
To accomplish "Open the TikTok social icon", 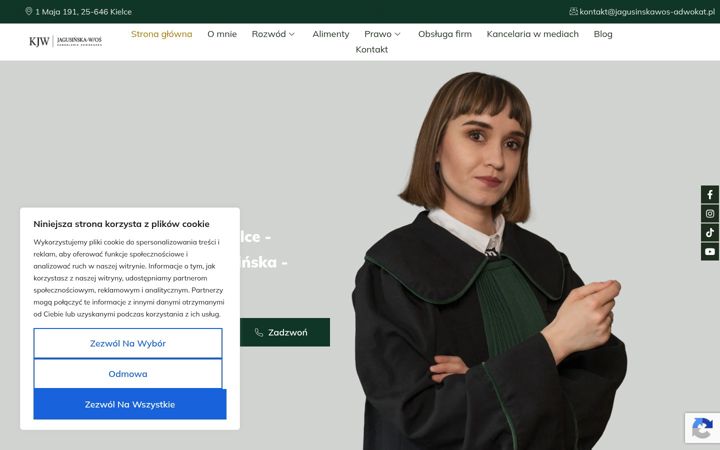I will [710, 233].
